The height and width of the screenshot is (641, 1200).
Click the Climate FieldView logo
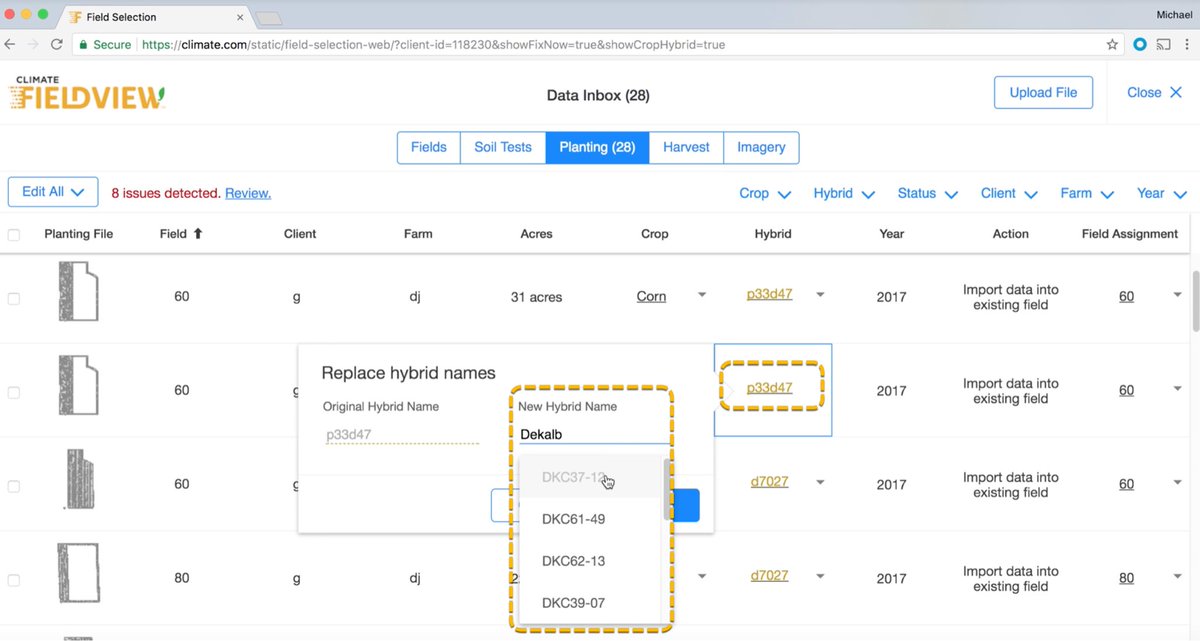point(87,93)
